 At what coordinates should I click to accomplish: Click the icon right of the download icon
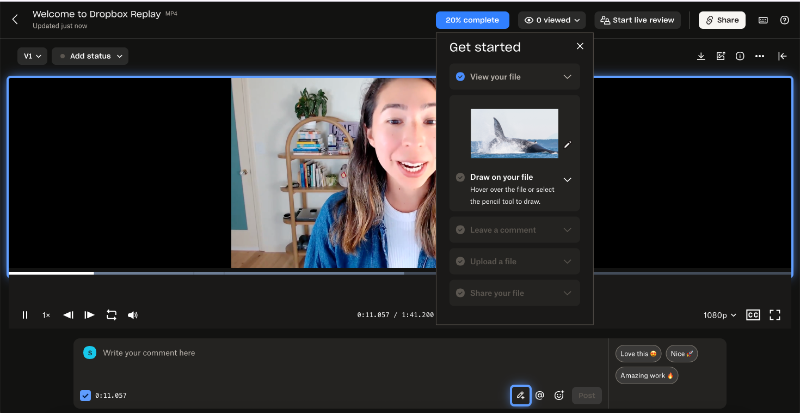[720, 56]
